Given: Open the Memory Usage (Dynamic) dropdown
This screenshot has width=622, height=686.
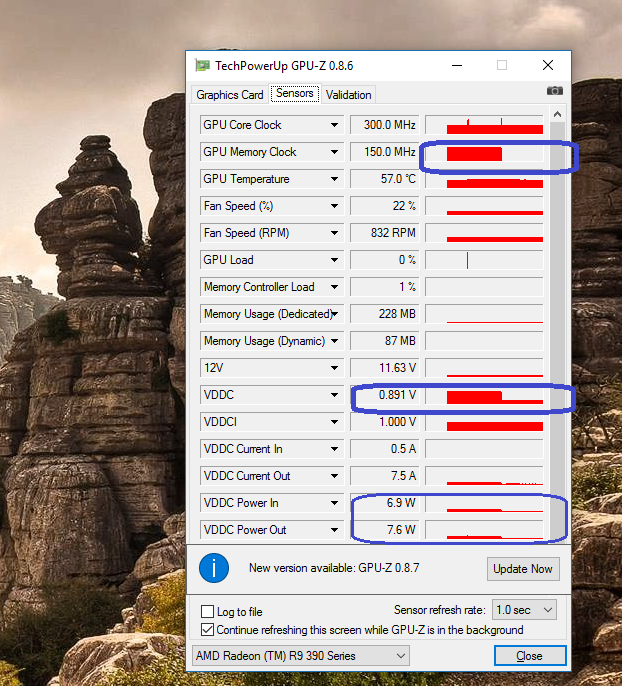Looking at the screenshot, I should (334, 341).
